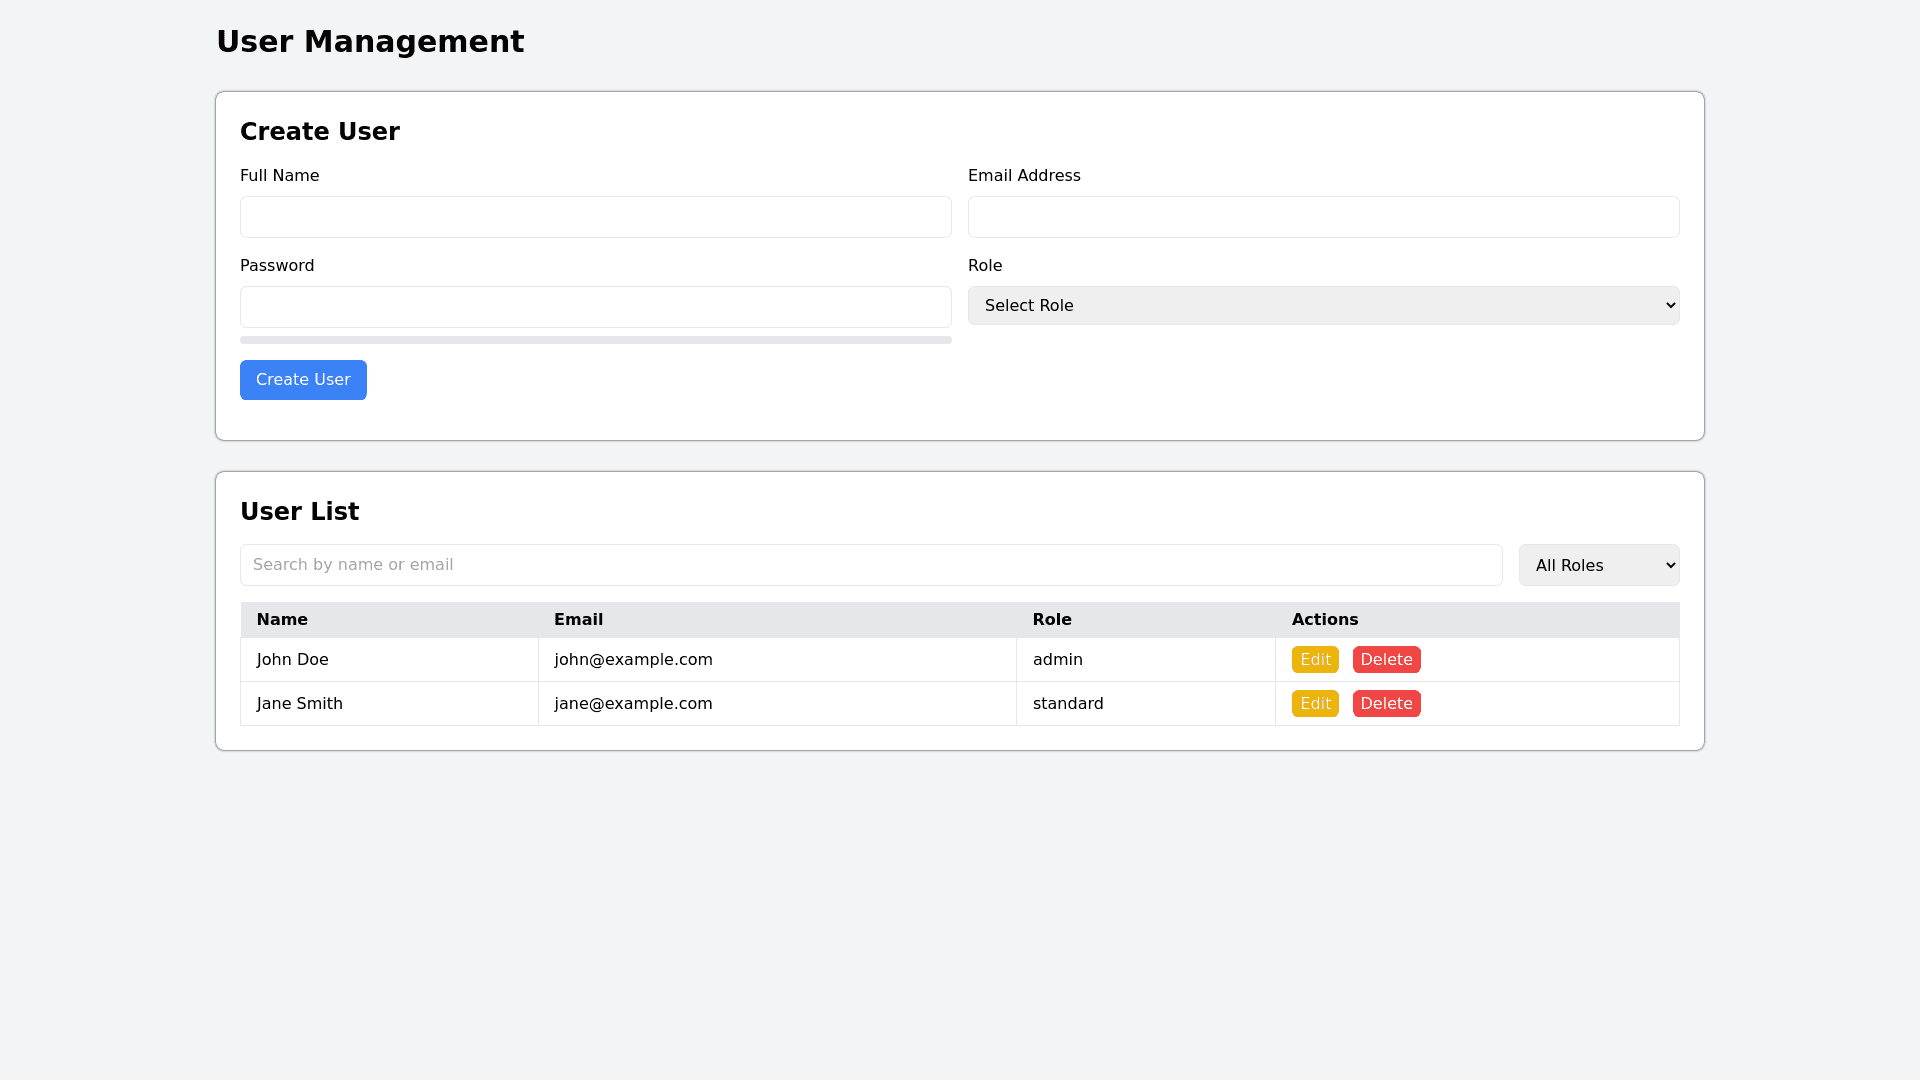Click the search by name or email box
This screenshot has width=1920, height=1080.
point(870,565)
